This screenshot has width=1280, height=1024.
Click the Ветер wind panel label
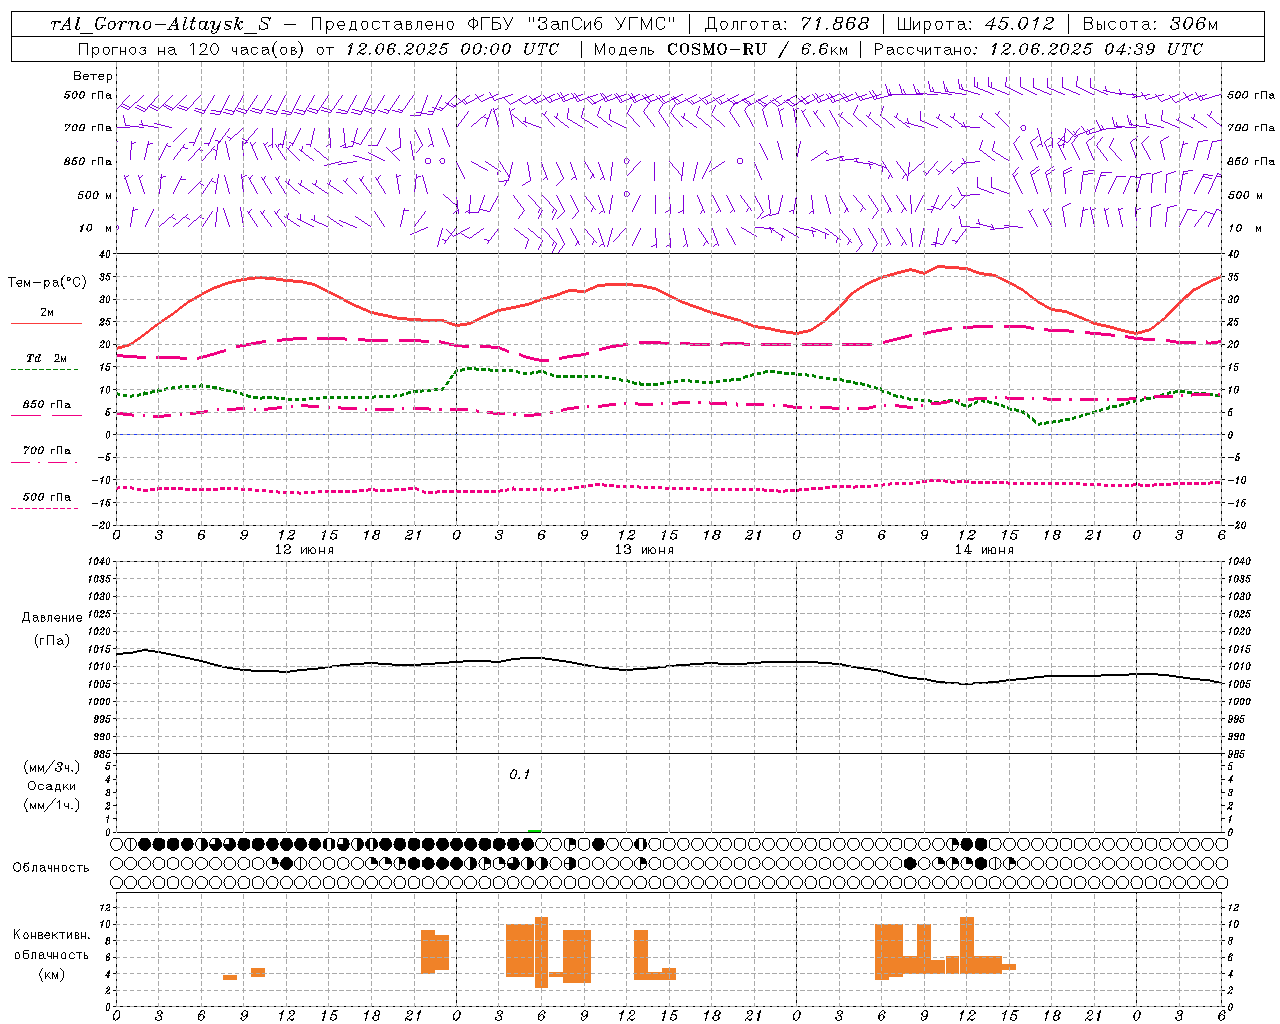(93, 76)
